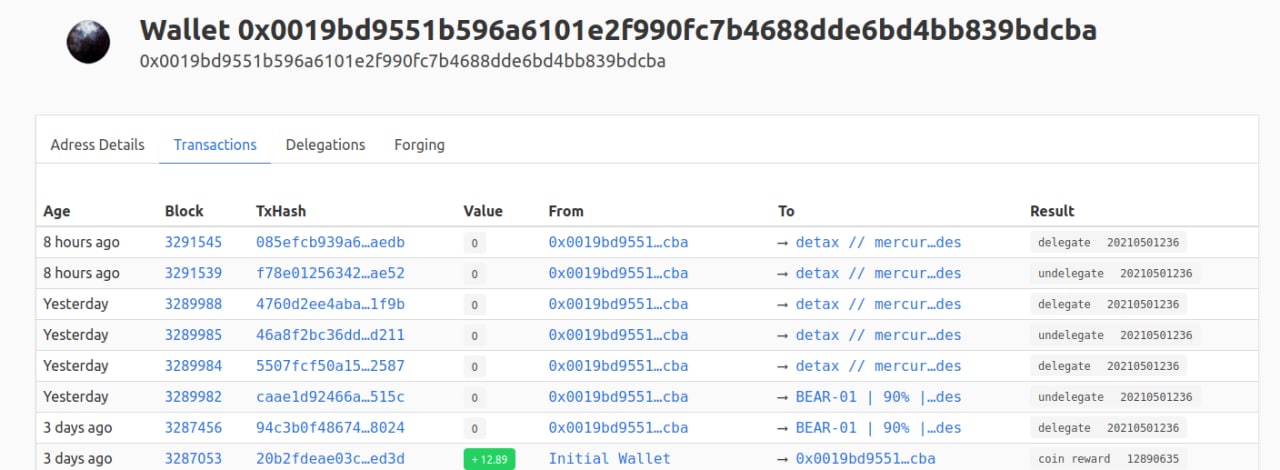Open block 3289985
The height and width of the screenshot is (470, 1280).
click(x=193, y=335)
